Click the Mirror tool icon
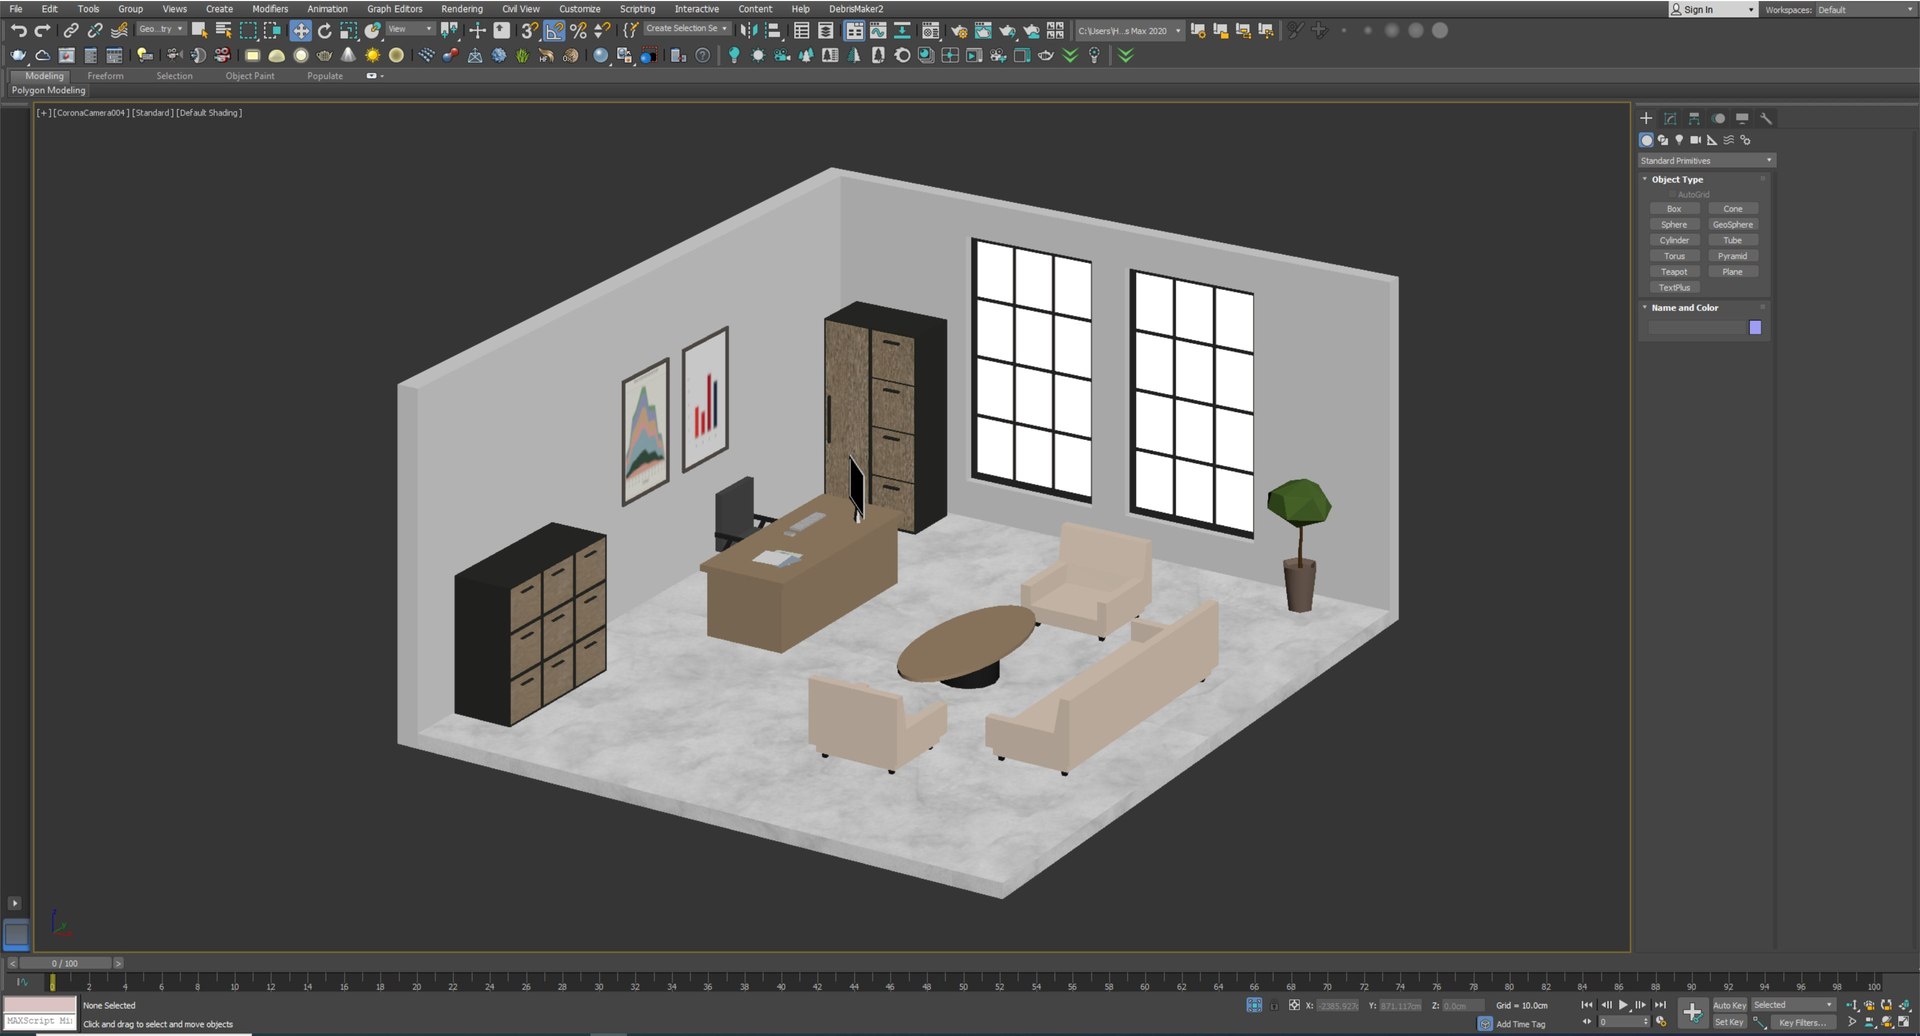Screen dimensions: 1920x1036 click(x=749, y=31)
